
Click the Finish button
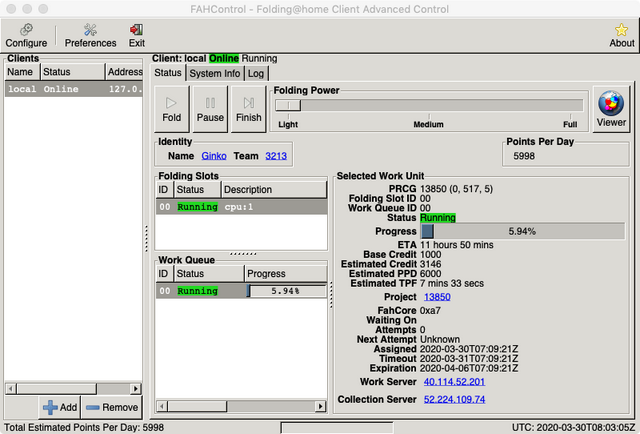tap(248, 109)
